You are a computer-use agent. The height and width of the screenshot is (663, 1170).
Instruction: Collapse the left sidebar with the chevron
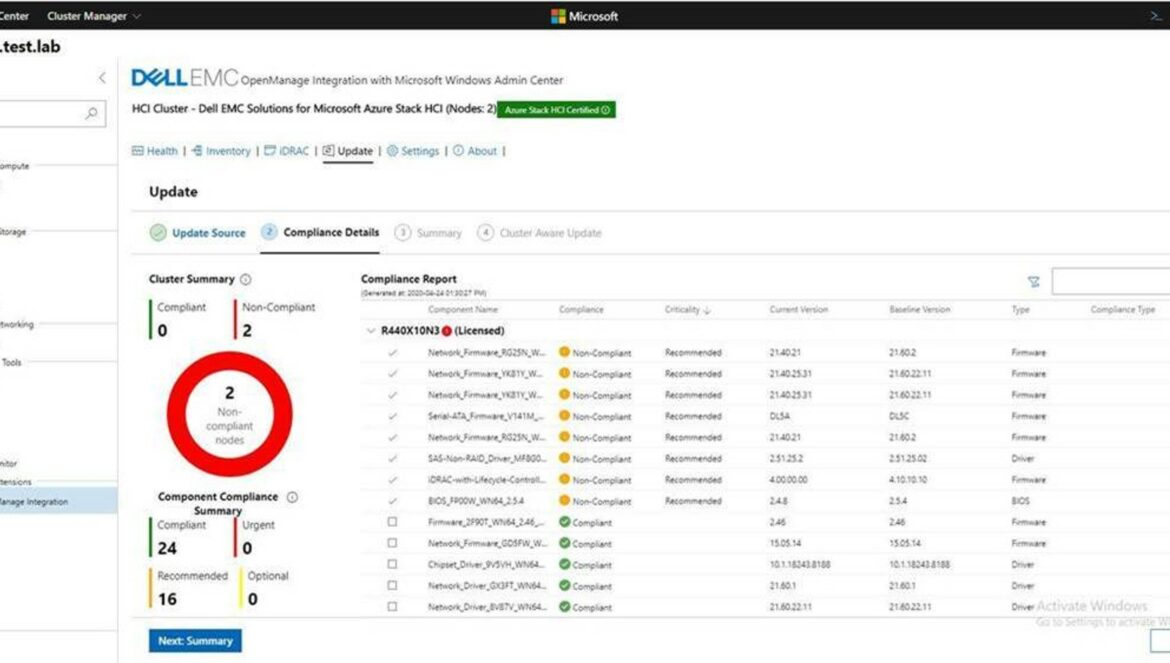(x=102, y=77)
